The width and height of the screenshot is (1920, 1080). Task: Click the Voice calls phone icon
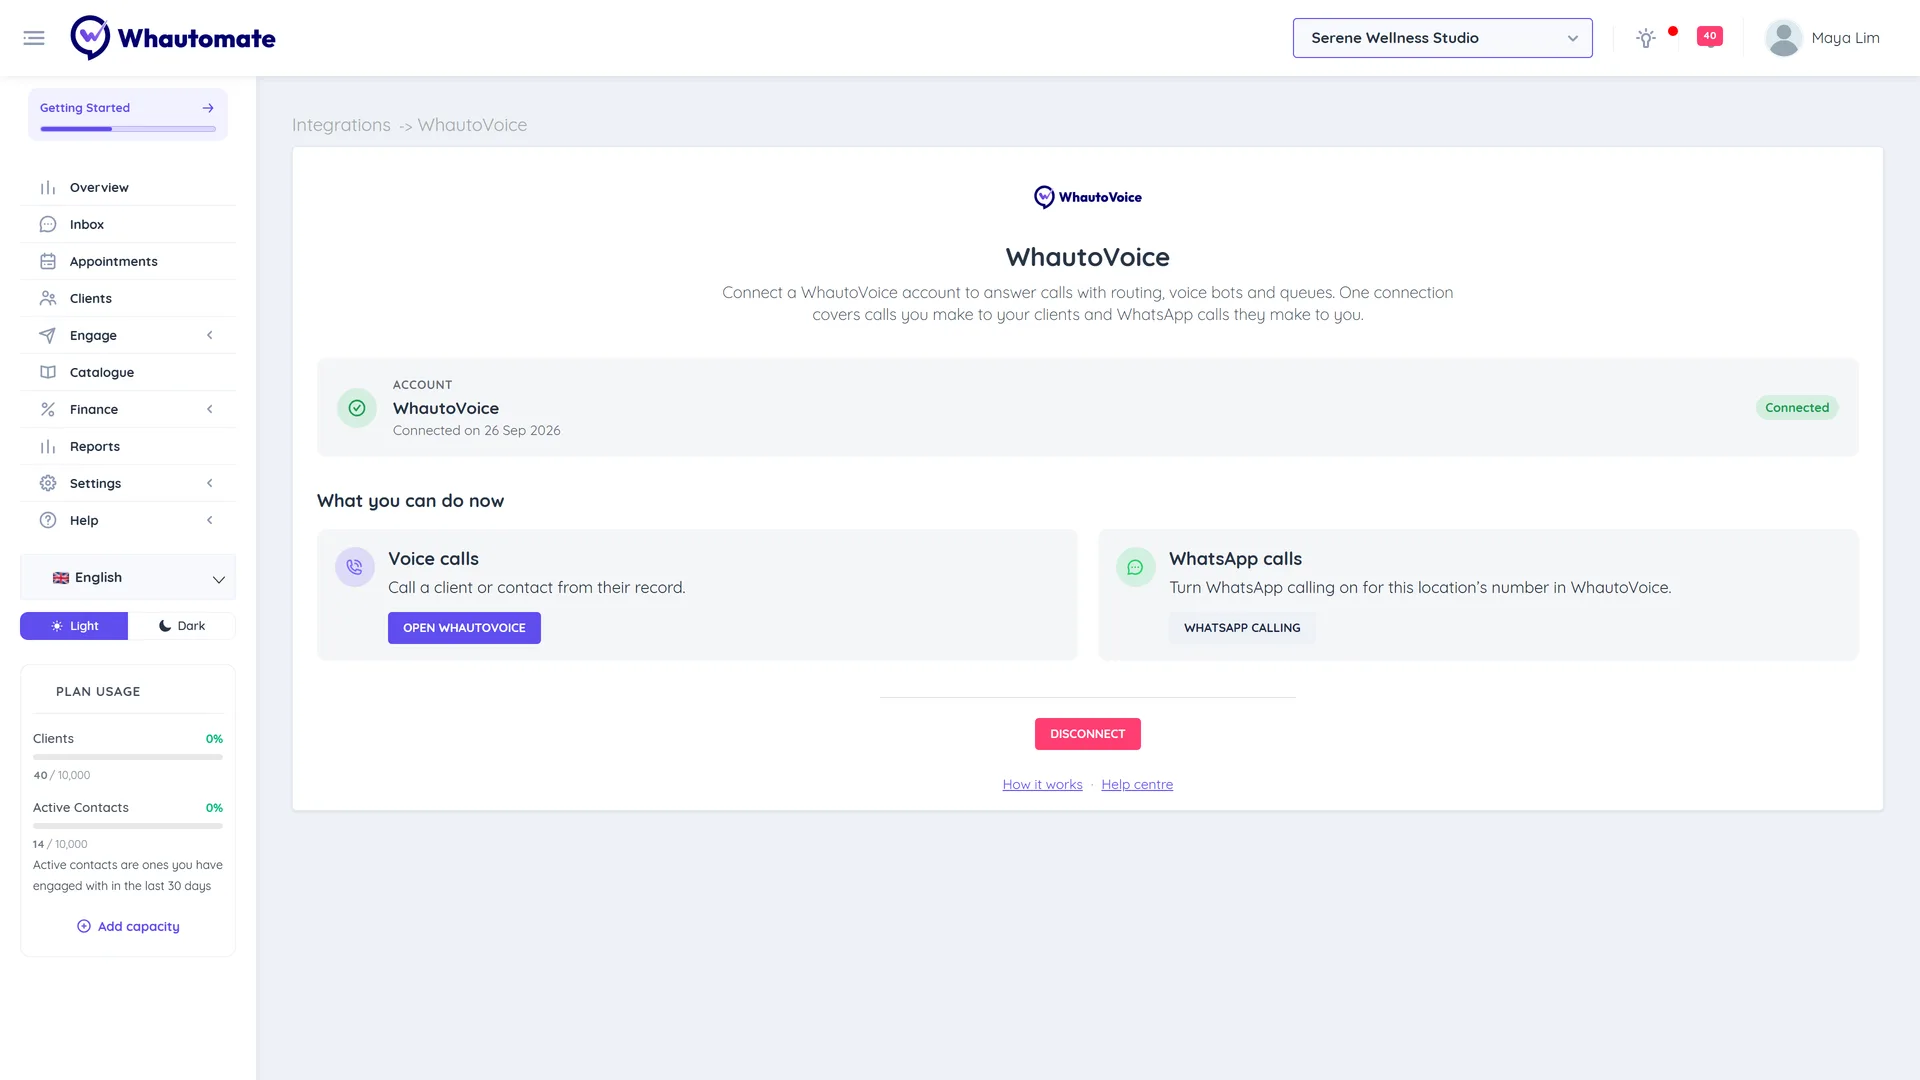(x=355, y=567)
